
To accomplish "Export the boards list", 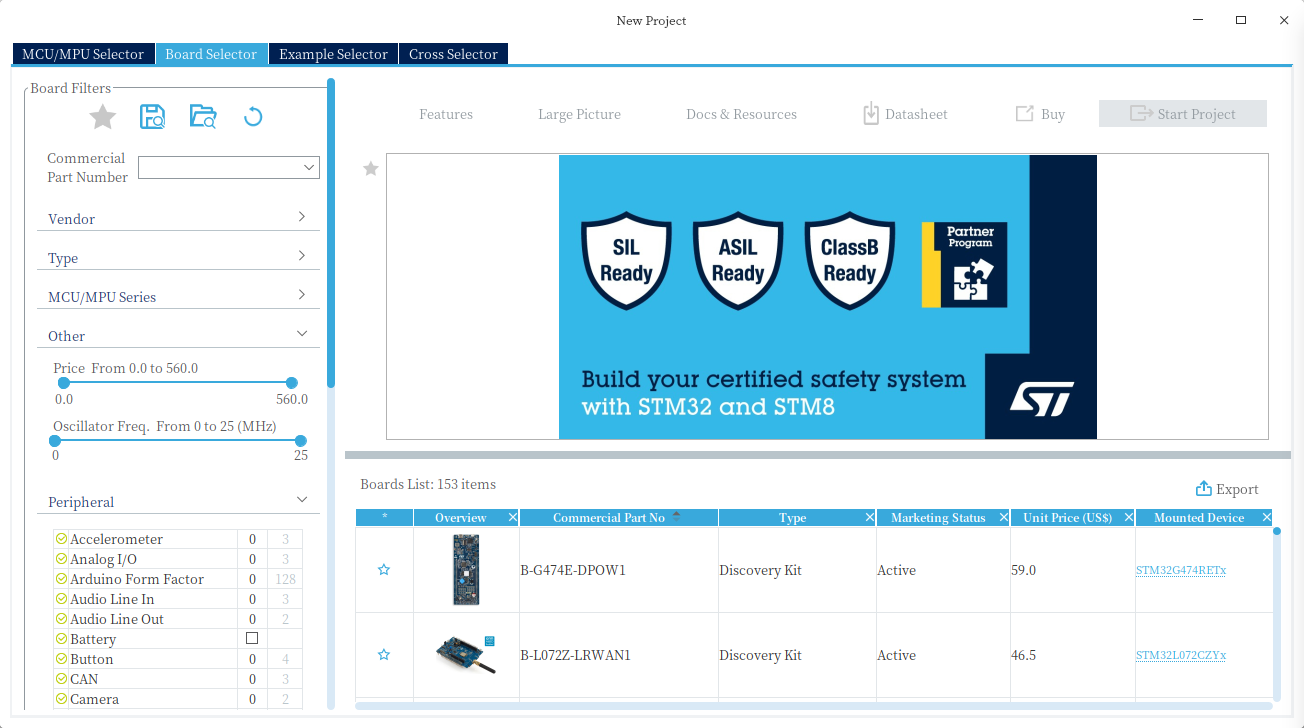I will tap(1227, 489).
